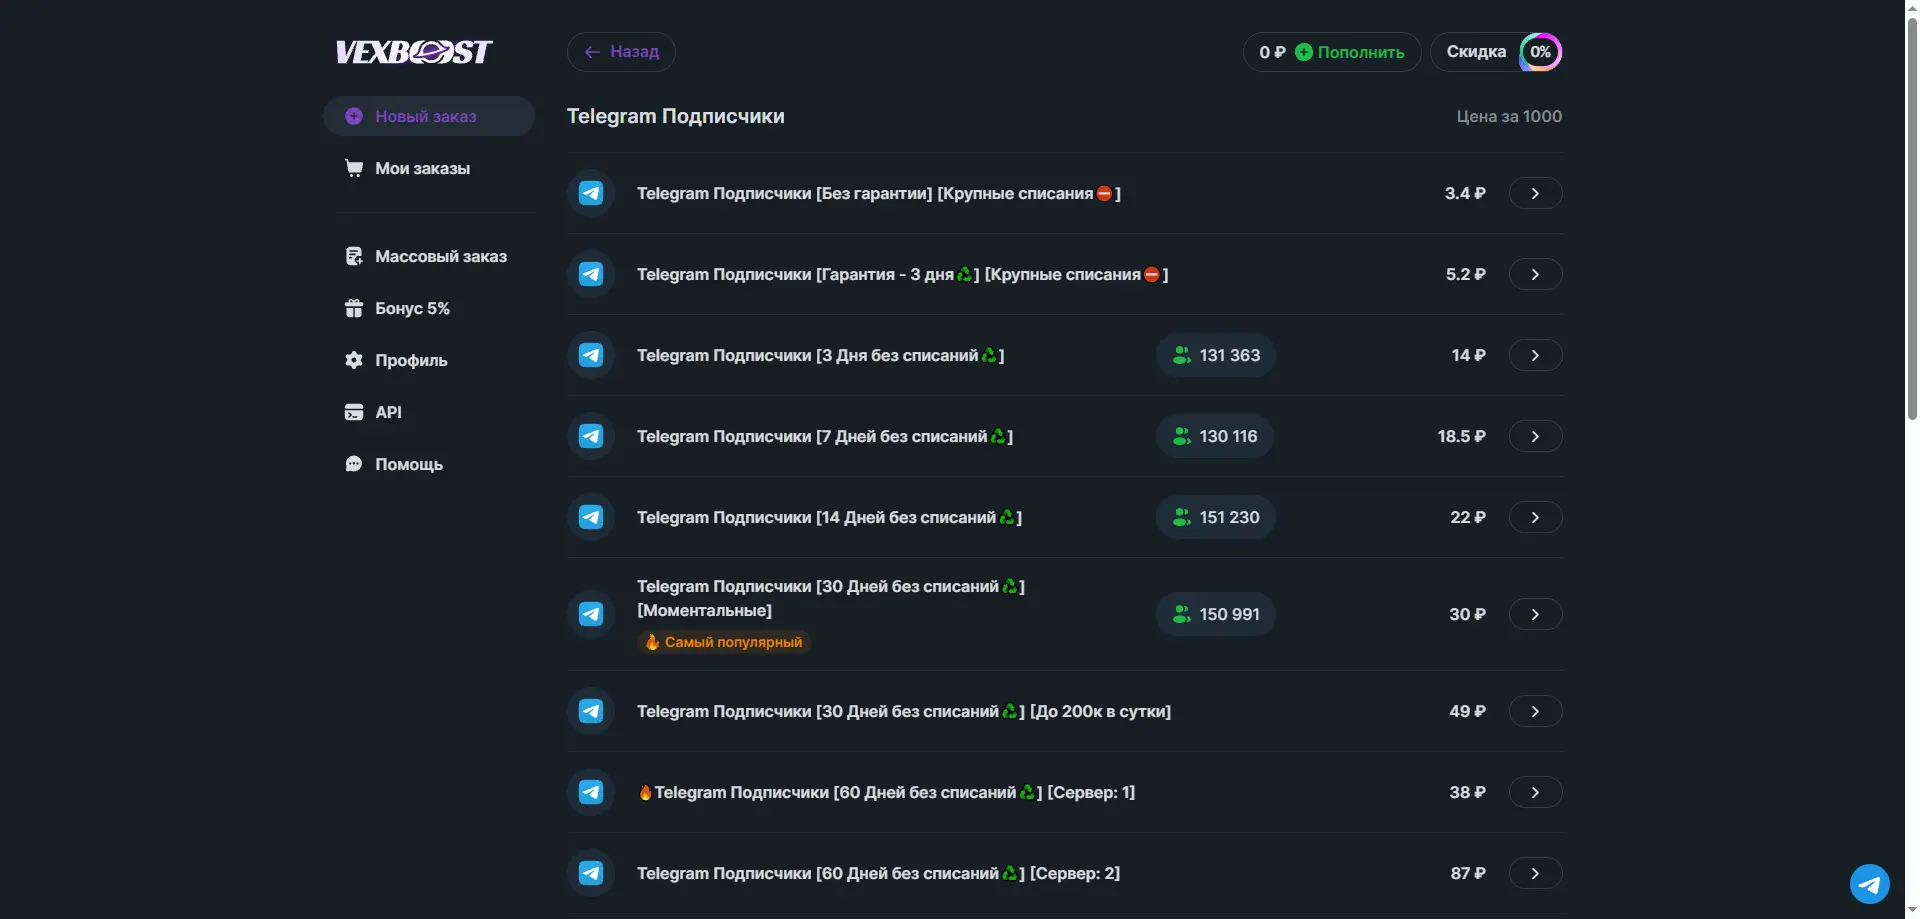1920x919 pixels.
Task: Open the До 200к в сутки chevron
Action: pyautogui.click(x=1535, y=711)
